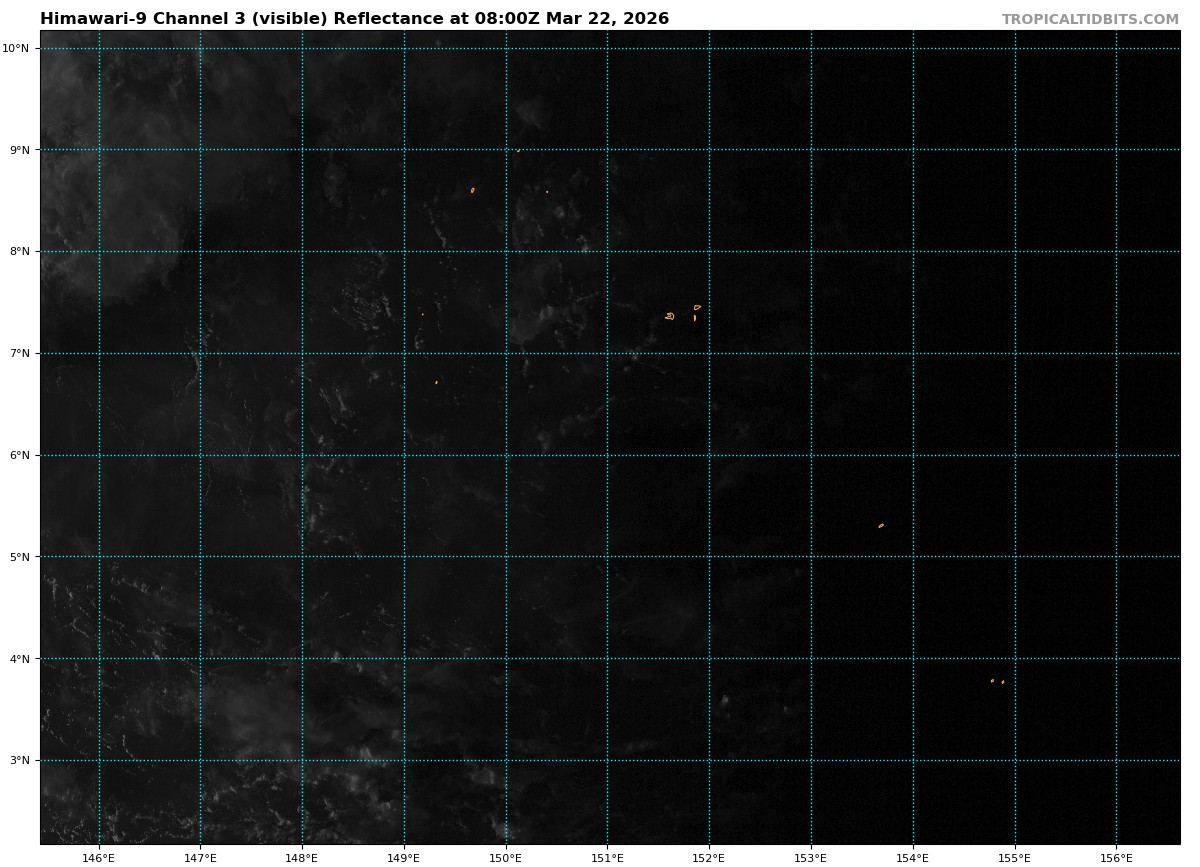Click the island outline near 5.3°N 153.7°E
The width and height of the screenshot is (1200, 867).
881,525
